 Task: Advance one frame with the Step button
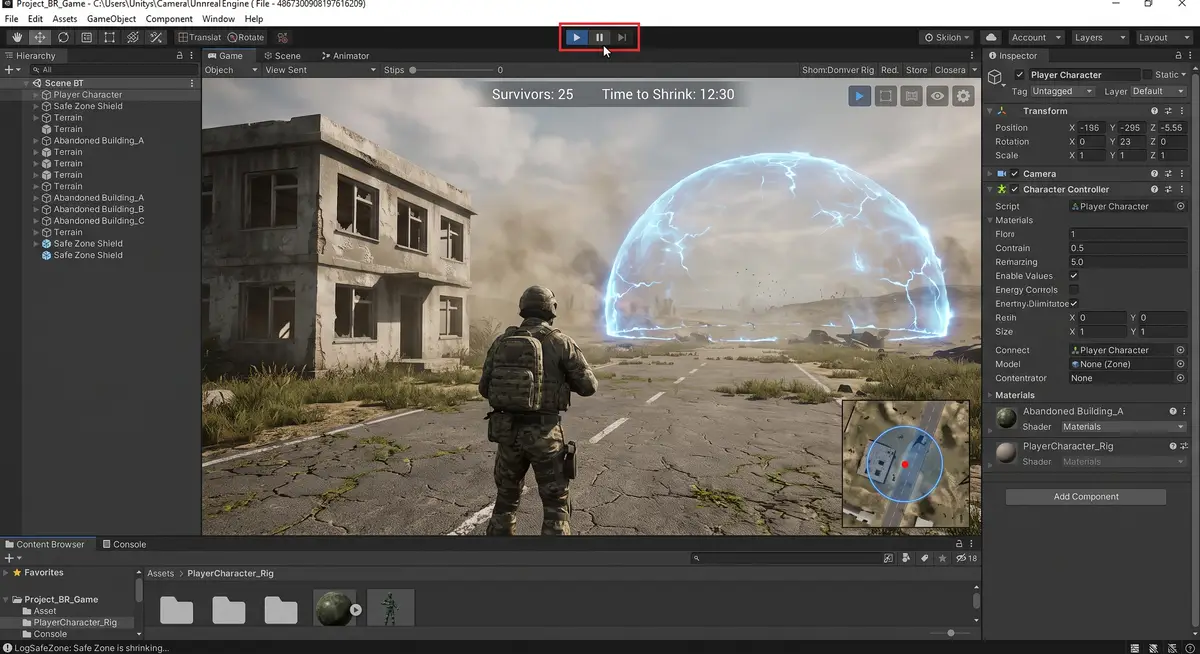point(621,37)
